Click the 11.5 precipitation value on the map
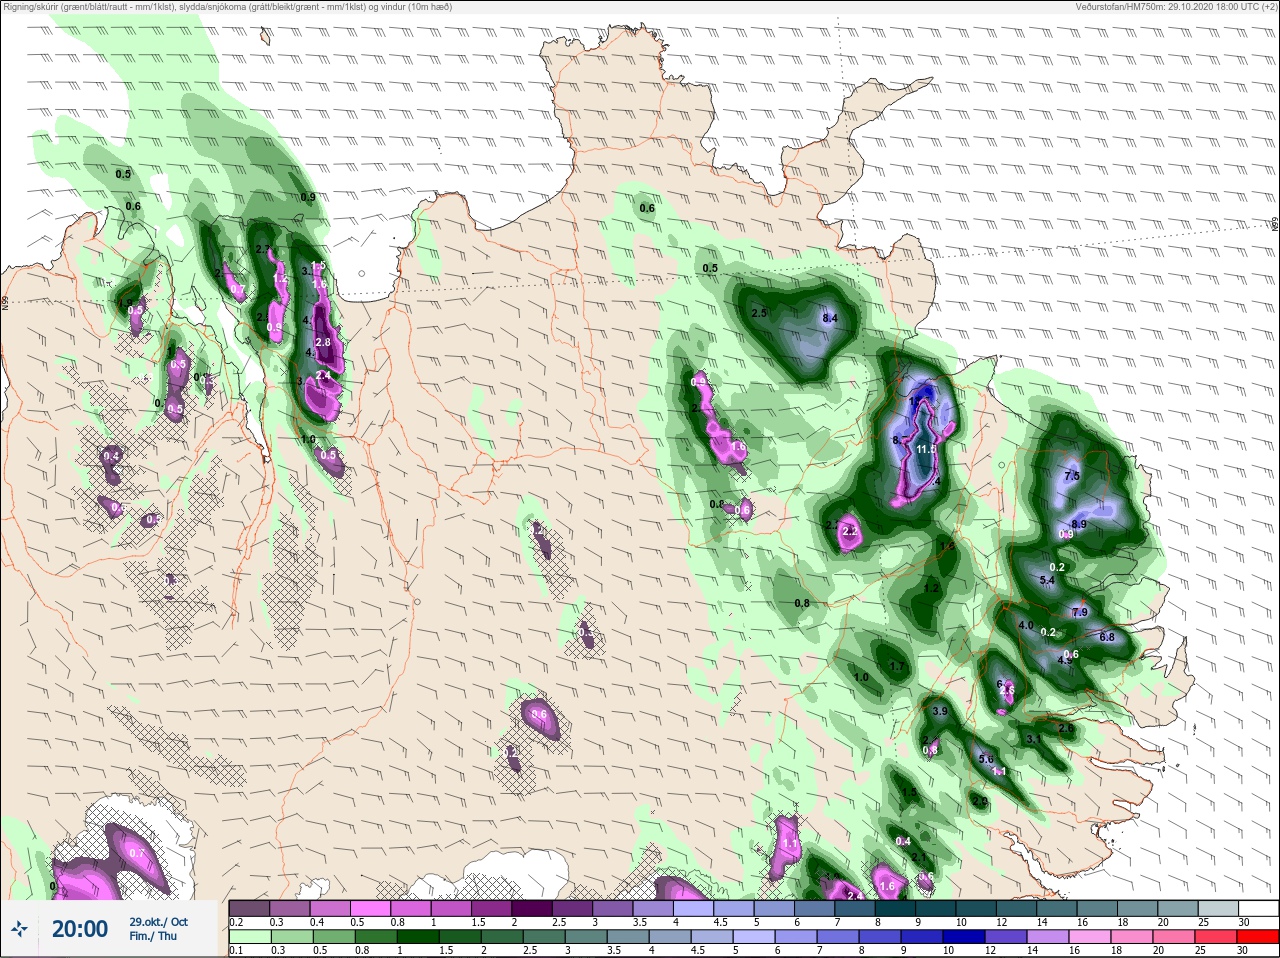 coord(926,450)
